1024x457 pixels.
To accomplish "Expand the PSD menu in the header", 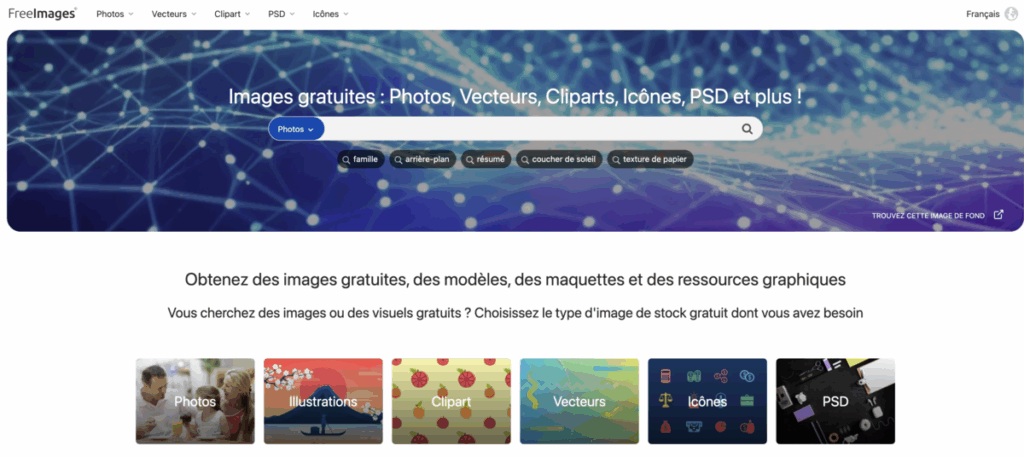I will 281,14.
